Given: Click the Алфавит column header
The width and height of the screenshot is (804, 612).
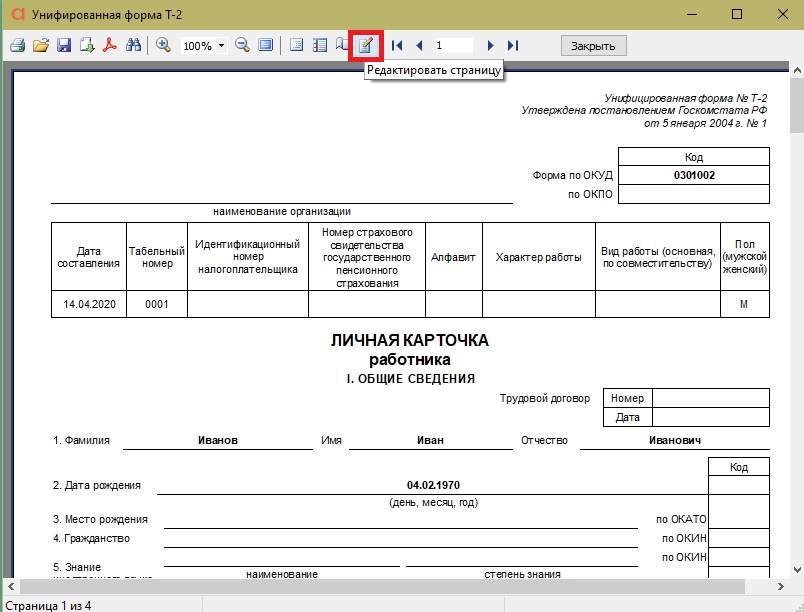Looking at the screenshot, I should (x=453, y=257).
